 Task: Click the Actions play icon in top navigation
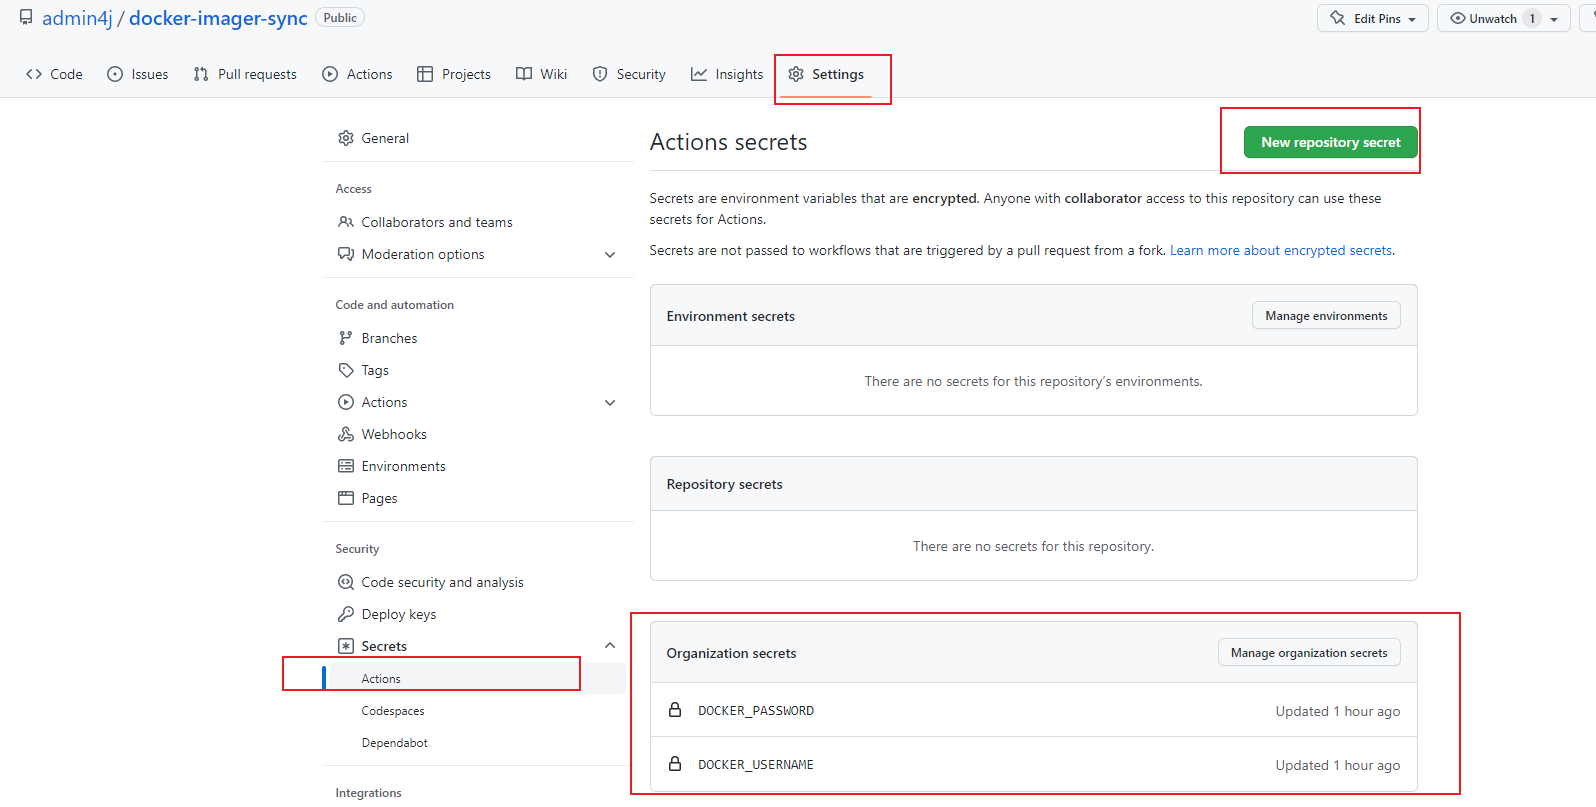click(x=330, y=74)
